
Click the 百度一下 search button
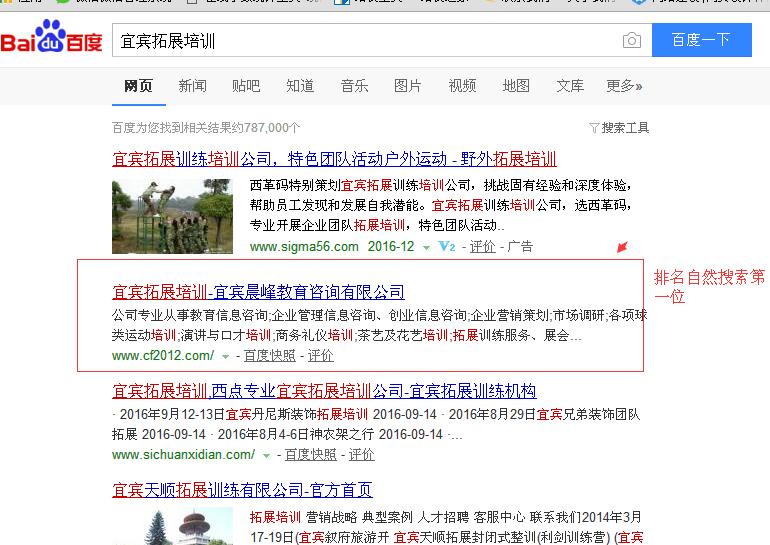pyautogui.click(x=702, y=40)
